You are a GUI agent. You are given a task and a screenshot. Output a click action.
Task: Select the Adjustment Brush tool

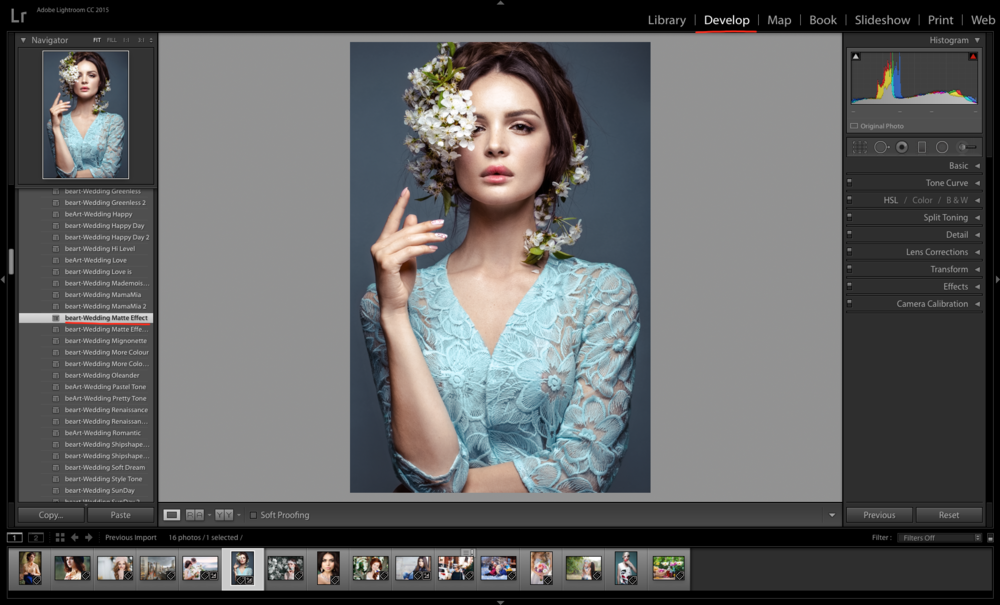966,147
